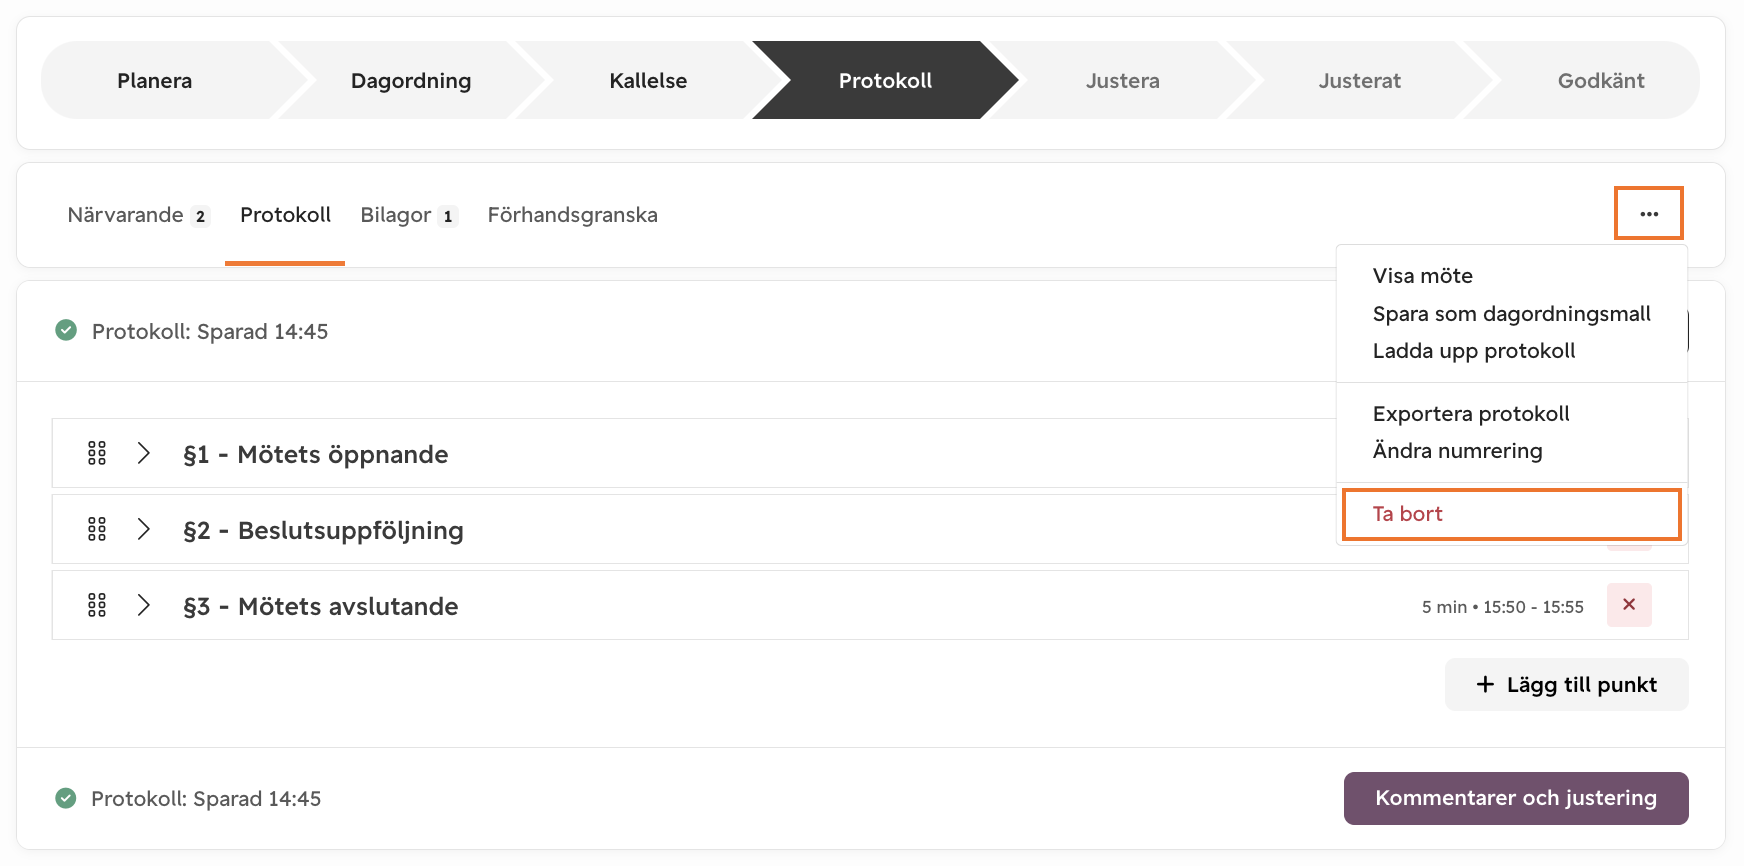Click Kommentarer och justering button
The width and height of the screenshot is (1744, 866).
[1516, 798]
